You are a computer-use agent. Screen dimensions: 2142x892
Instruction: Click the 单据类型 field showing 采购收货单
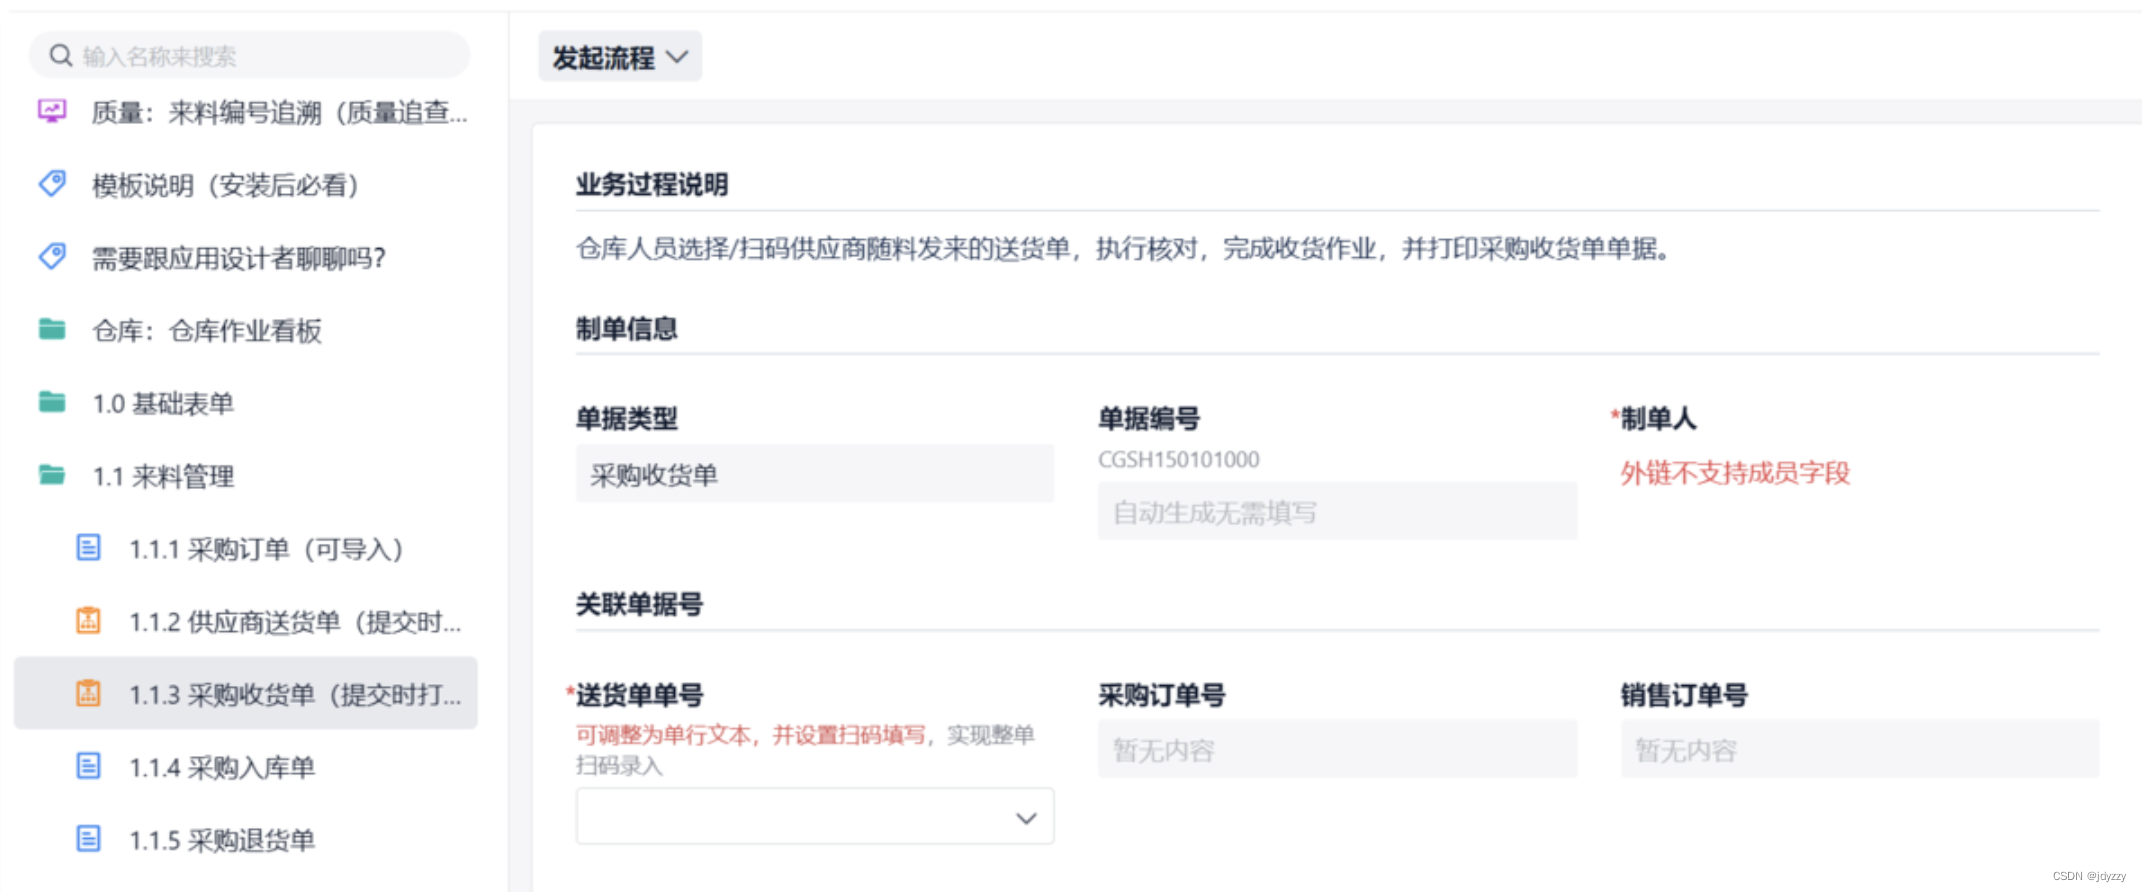(815, 474)
